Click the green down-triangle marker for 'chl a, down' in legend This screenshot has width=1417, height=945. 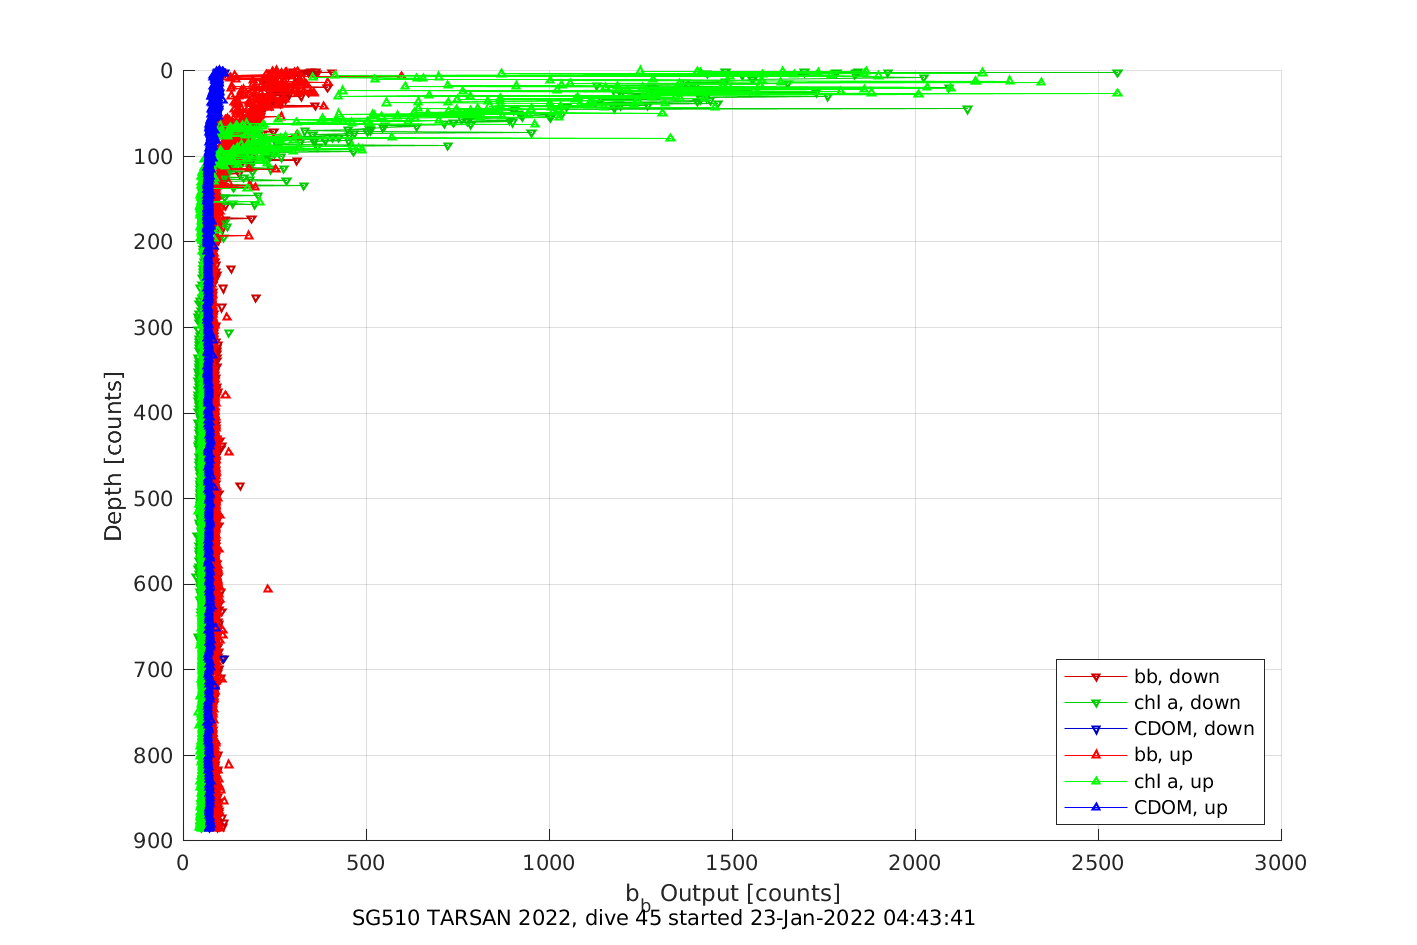coord(1095,703)
